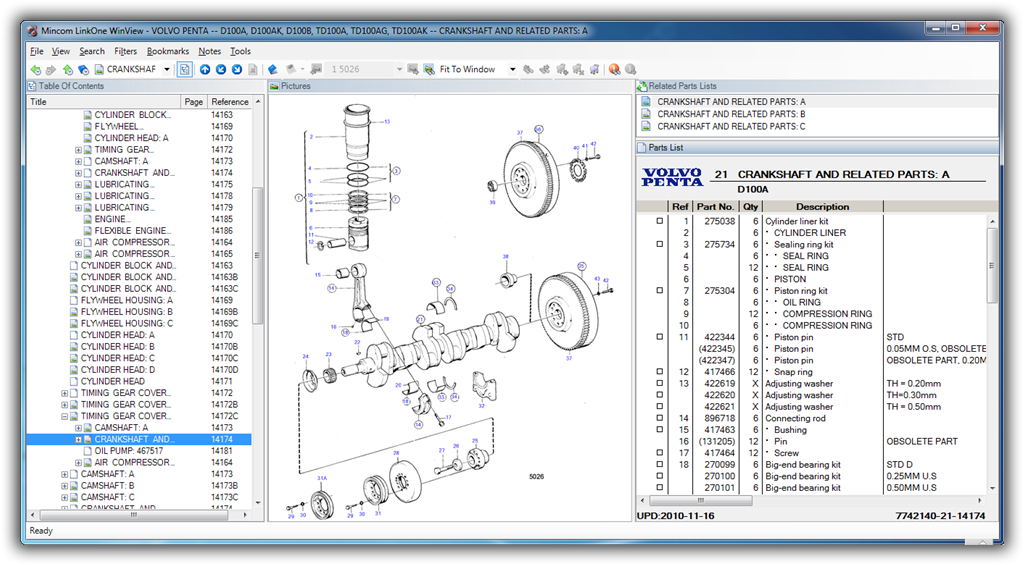Open the Filters menu
1024x565 pixels.
125,51
